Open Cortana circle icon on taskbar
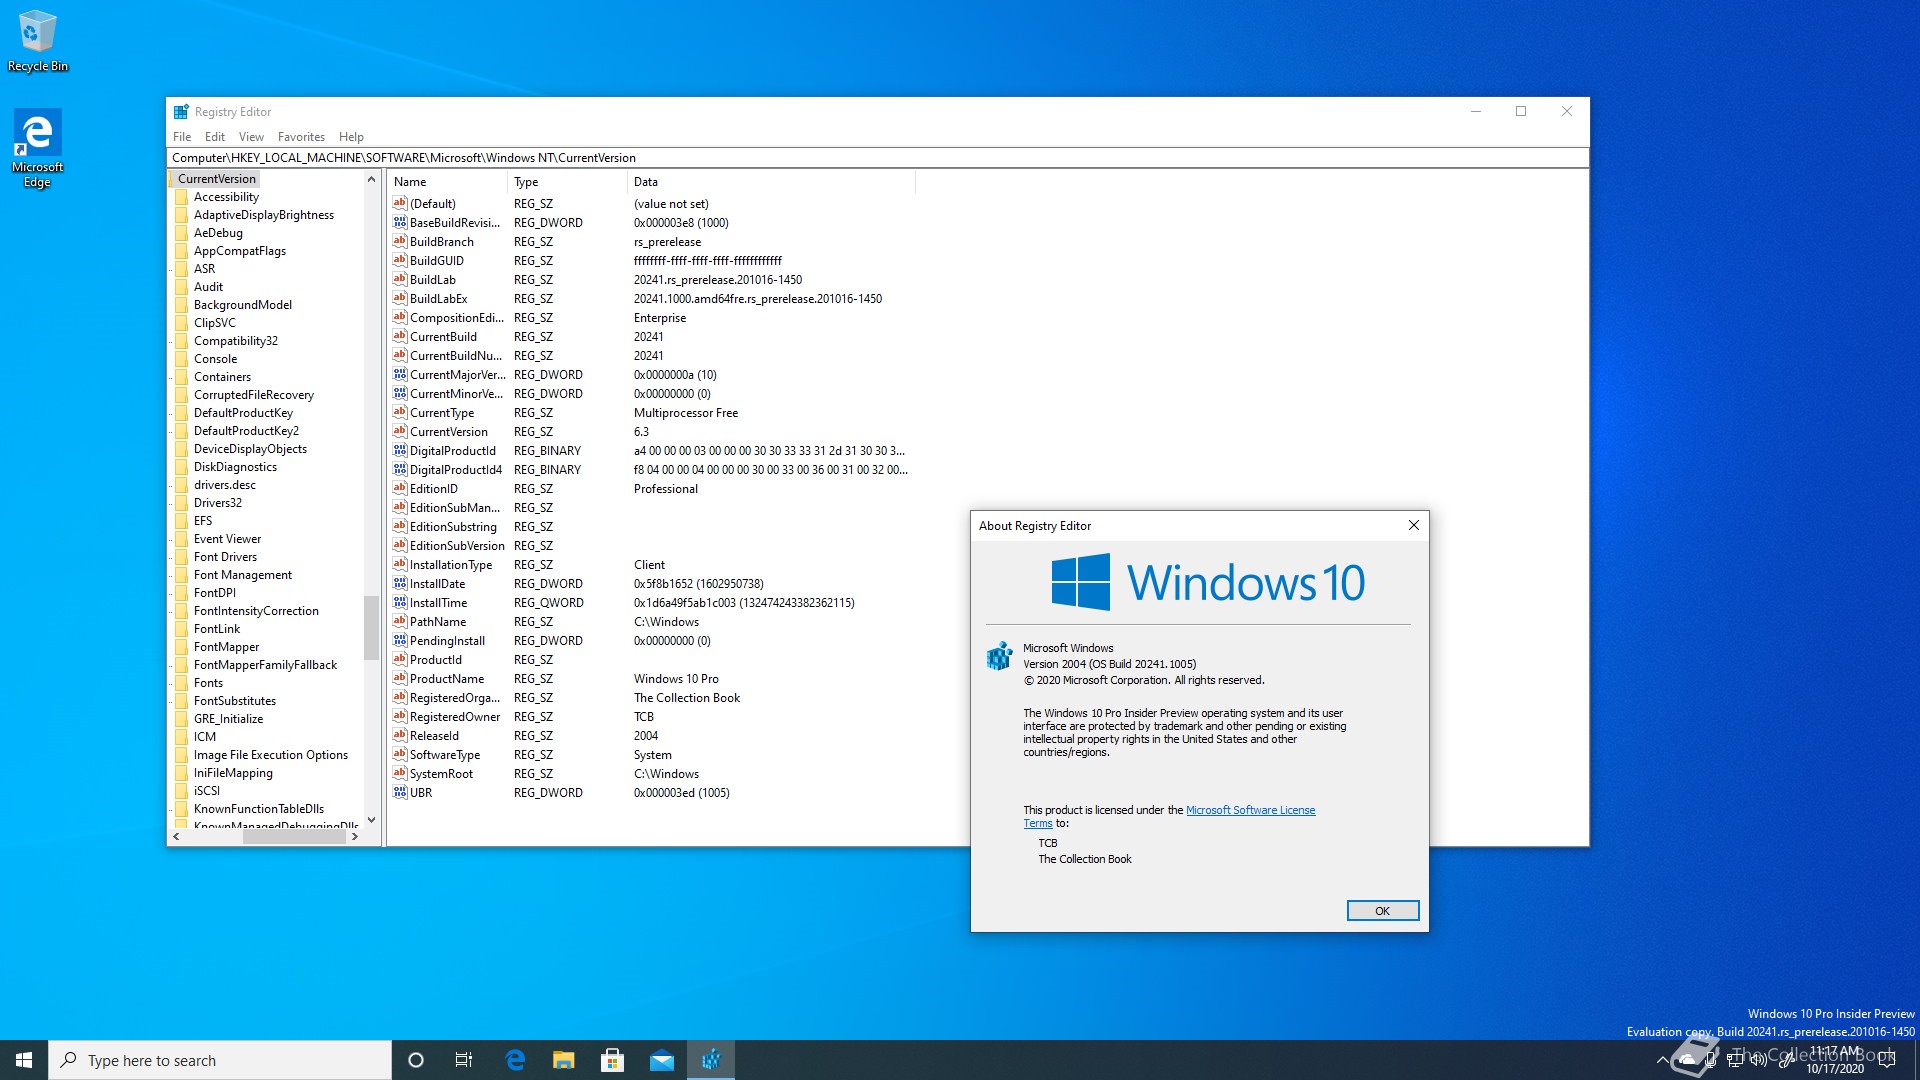The height and width of the screenshot is (1080, 1920). (416, 1060)
